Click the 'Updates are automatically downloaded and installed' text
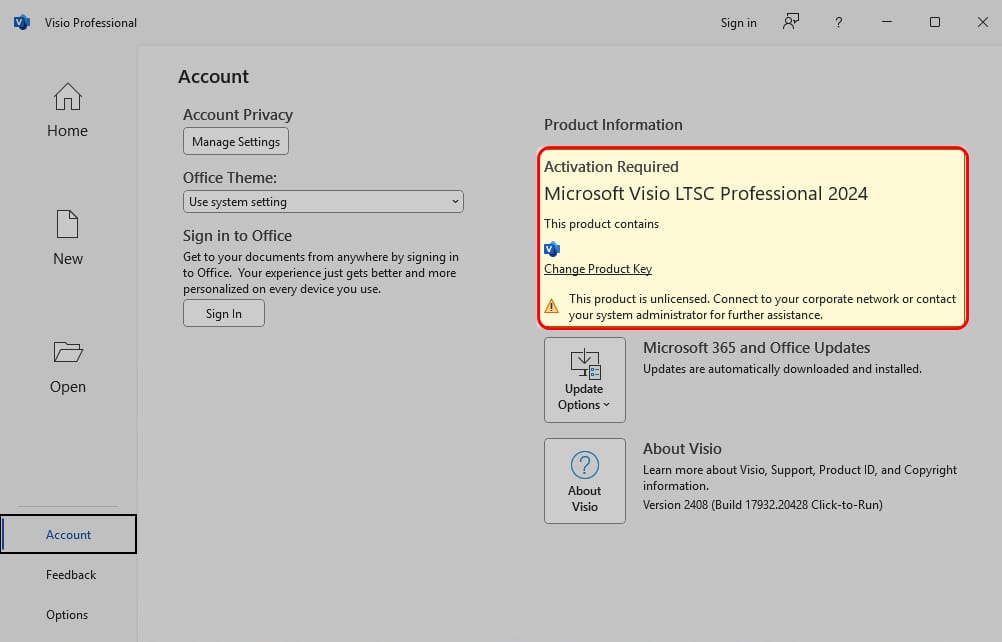1002x642 pixels. click(x=782, y=369)
